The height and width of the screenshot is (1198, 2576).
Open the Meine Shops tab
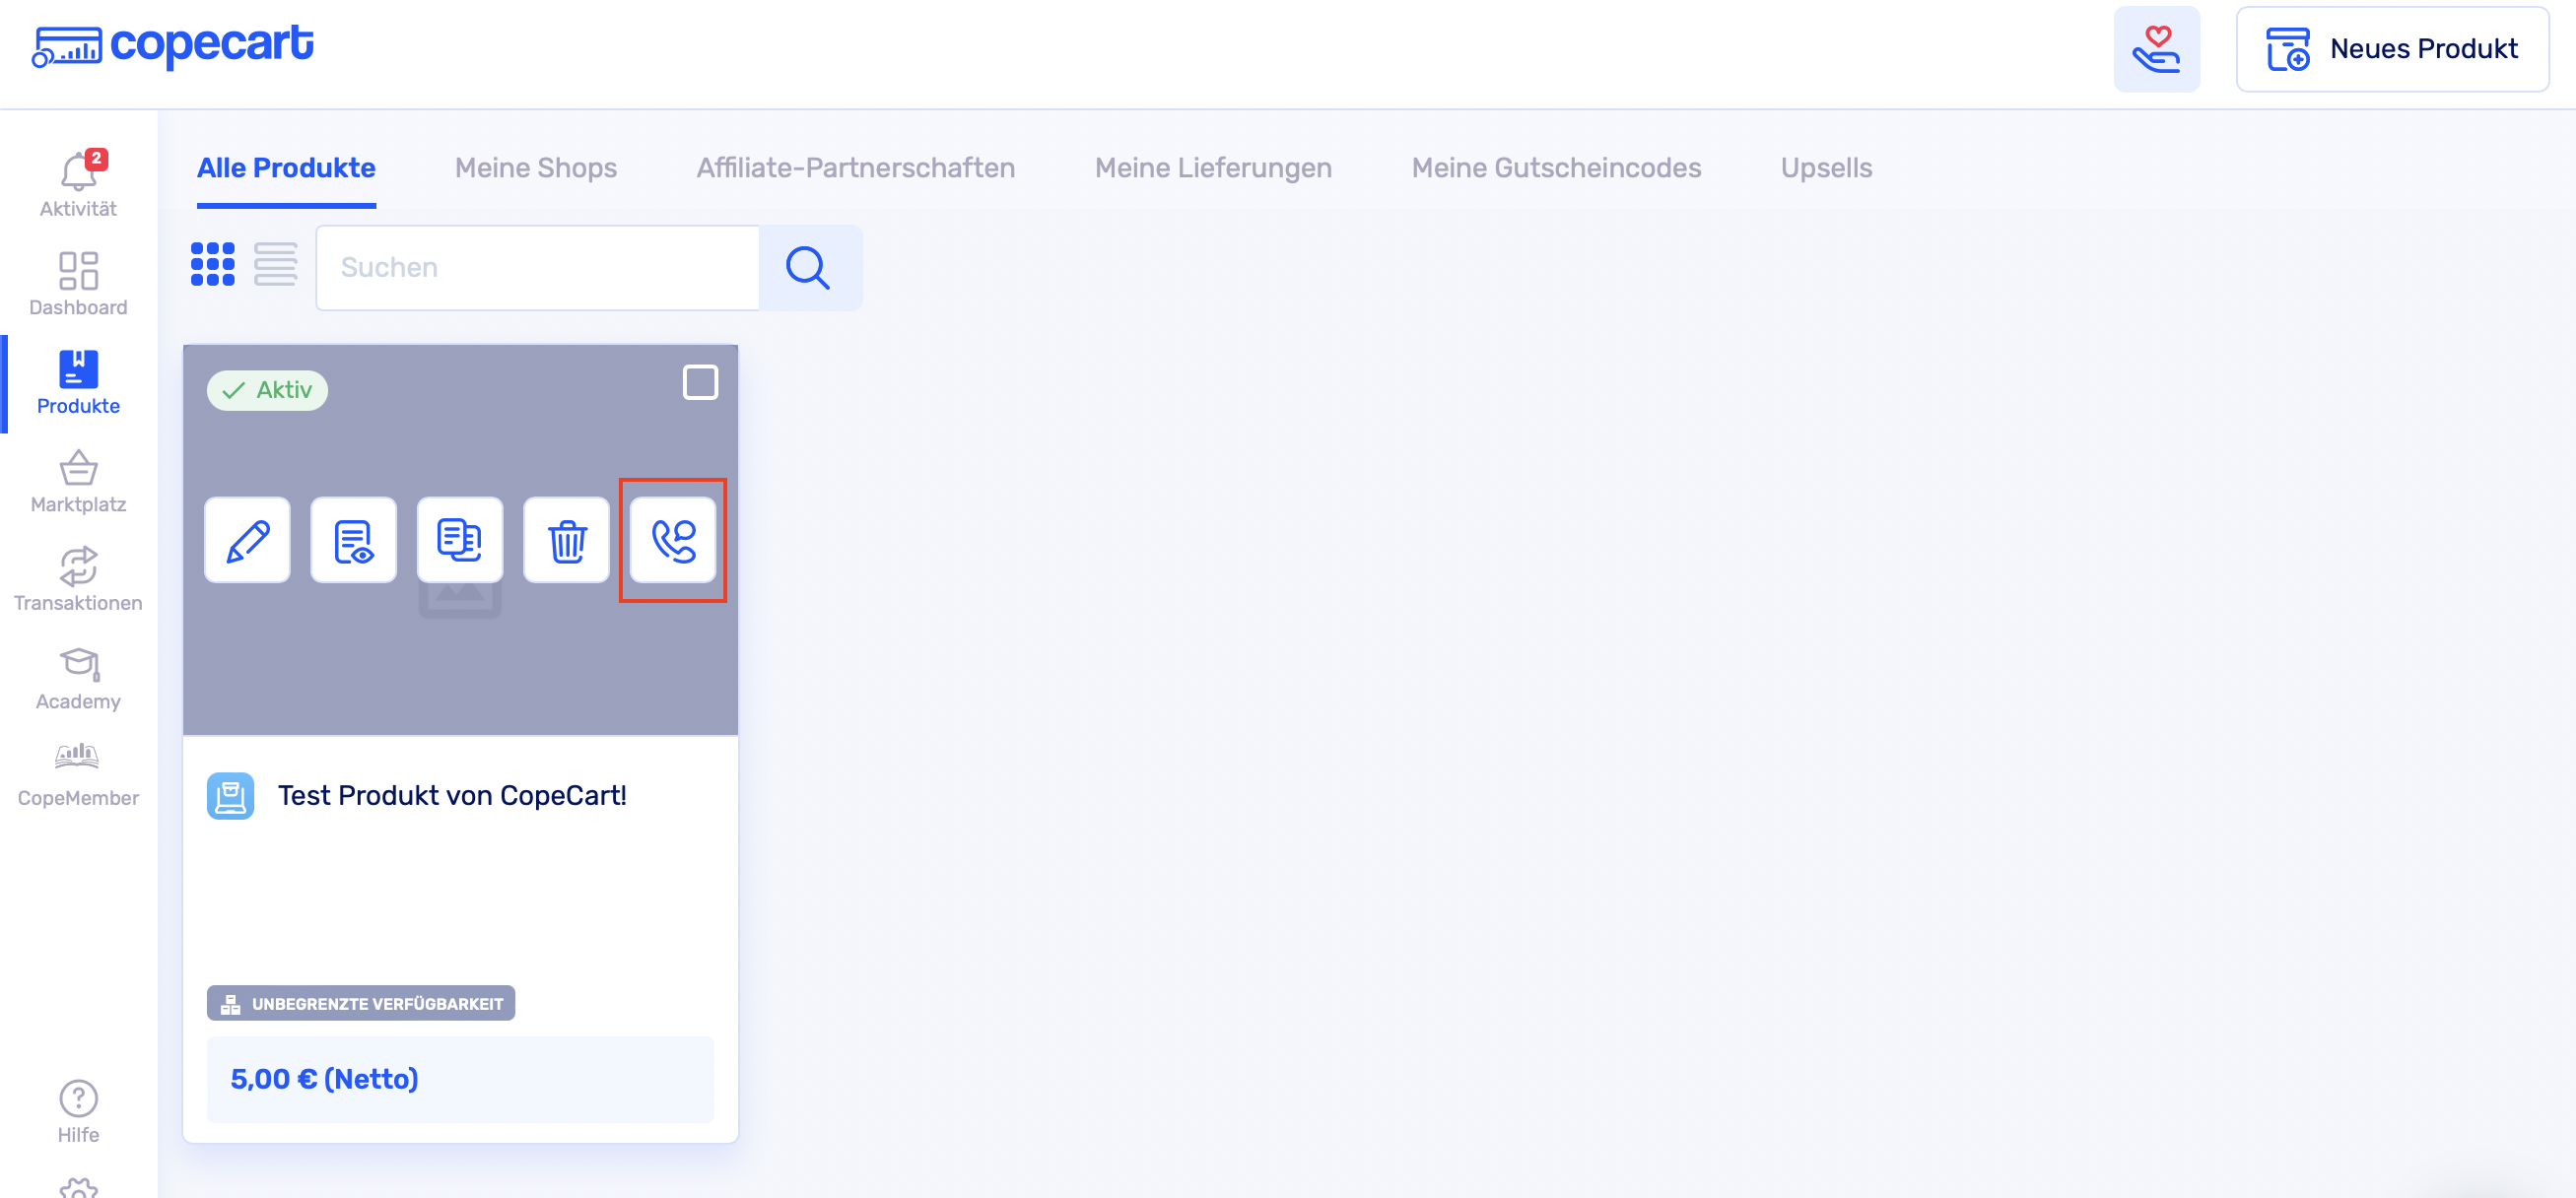pos(535,168)
